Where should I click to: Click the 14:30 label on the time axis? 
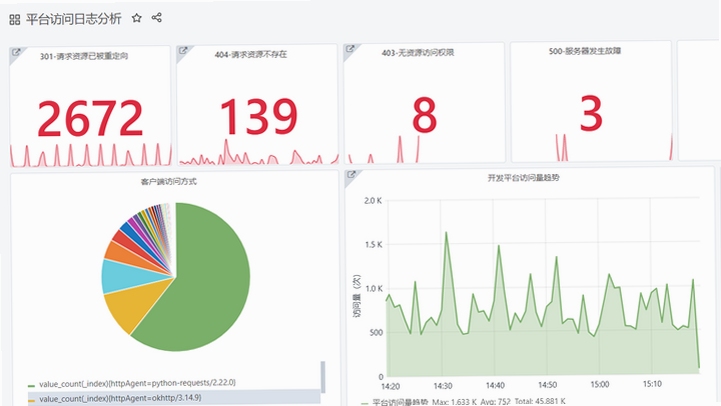(x=442, y=385)
